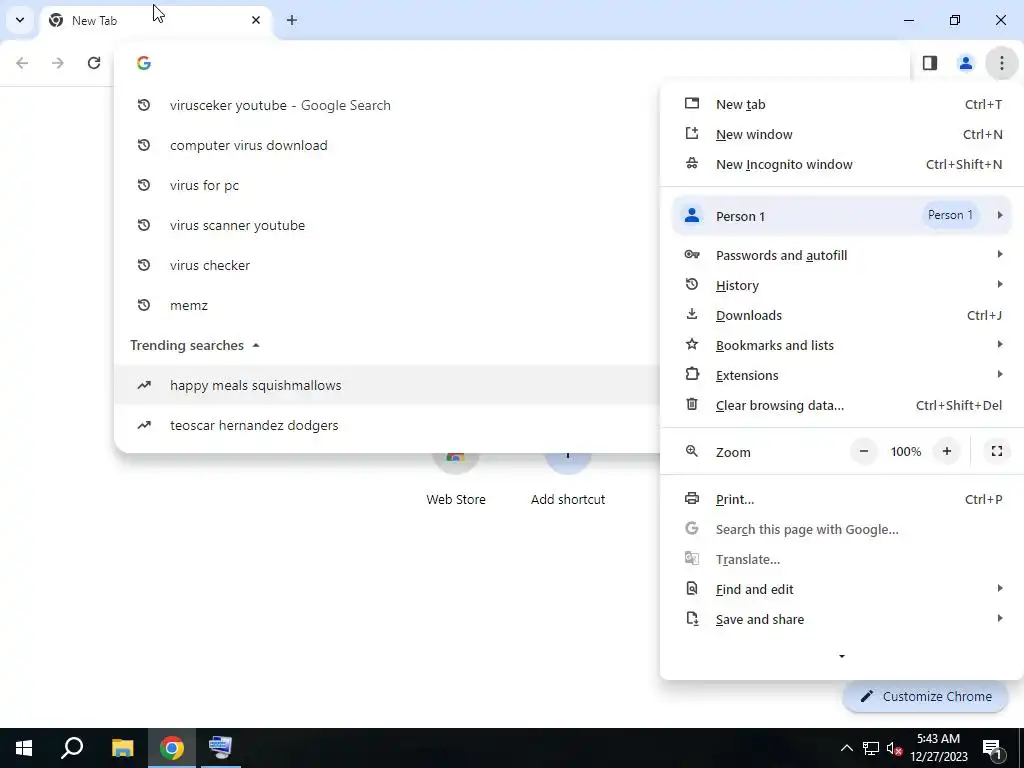Open a new tab with plus button
Image resolution: width=1024 pixels, height=768 pixels.
coord(292,20)
